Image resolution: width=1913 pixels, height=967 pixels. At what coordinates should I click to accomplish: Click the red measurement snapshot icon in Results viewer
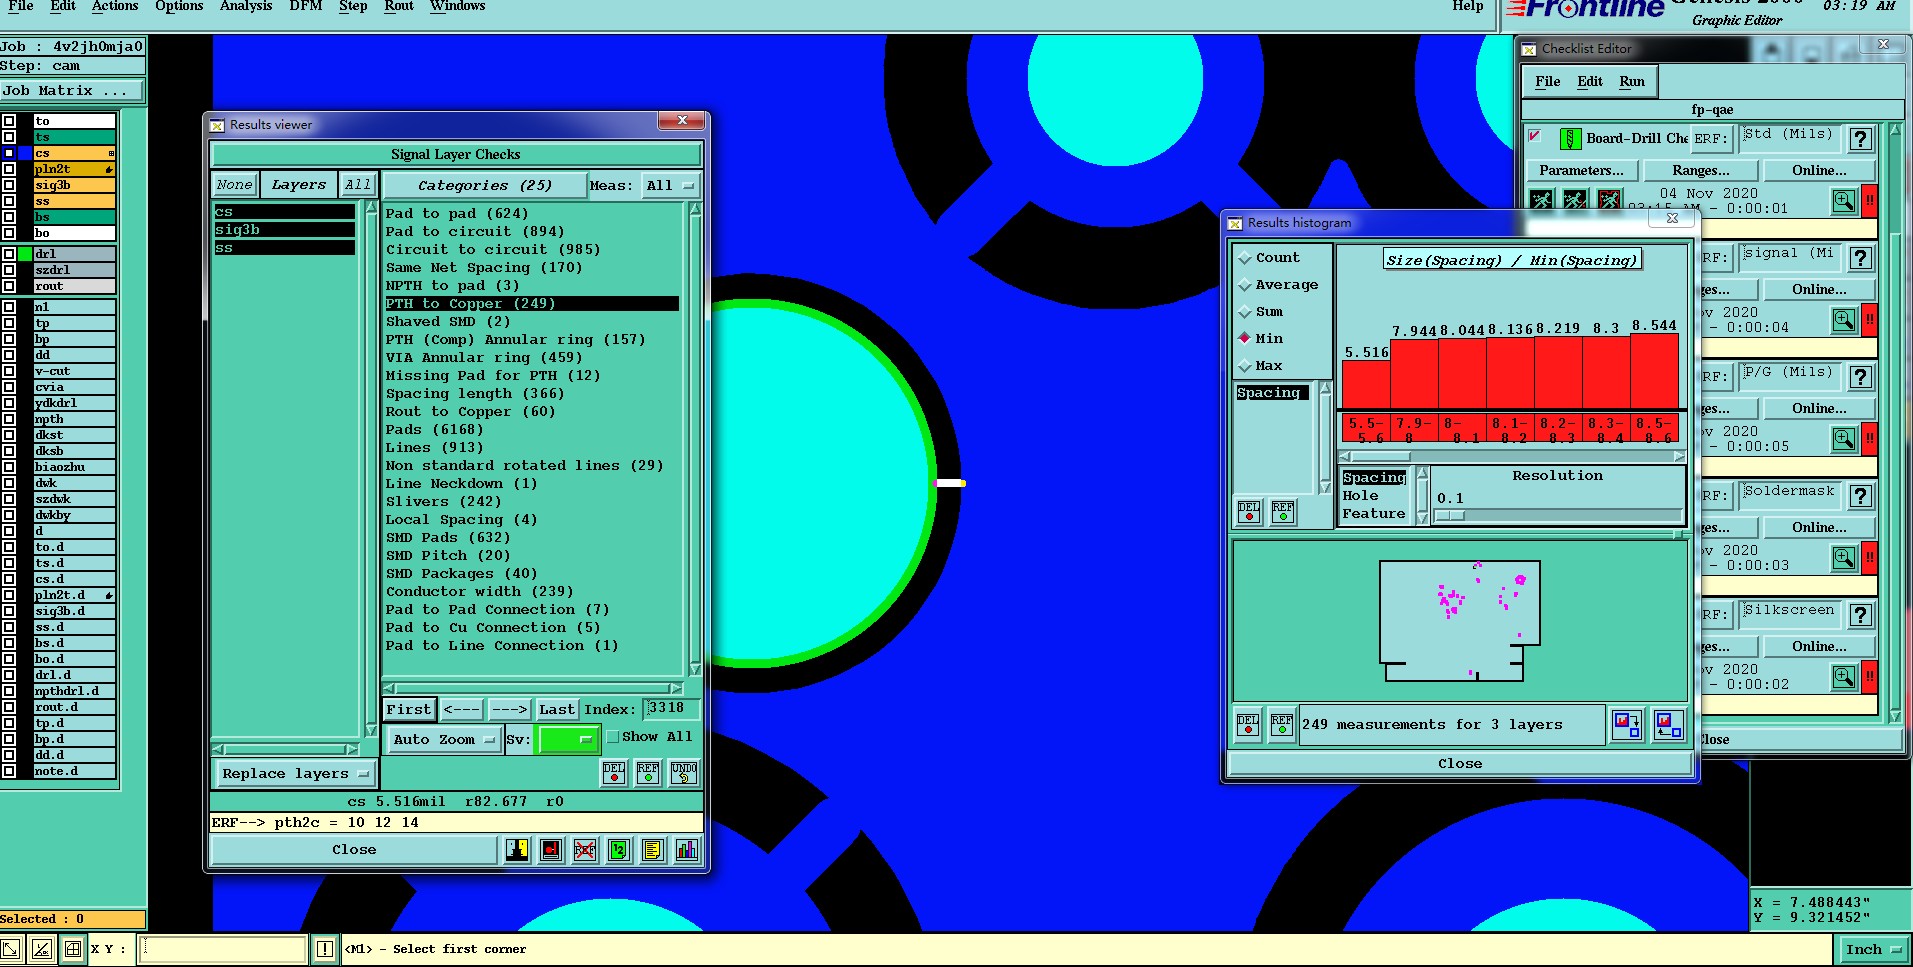[x=551, y=850]
